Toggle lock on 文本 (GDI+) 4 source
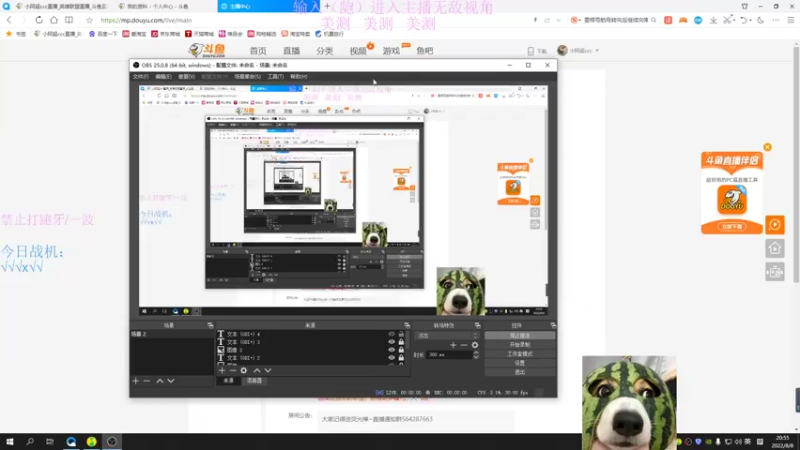The width and height of the screenshot is (800, 450). click(401, 334)
